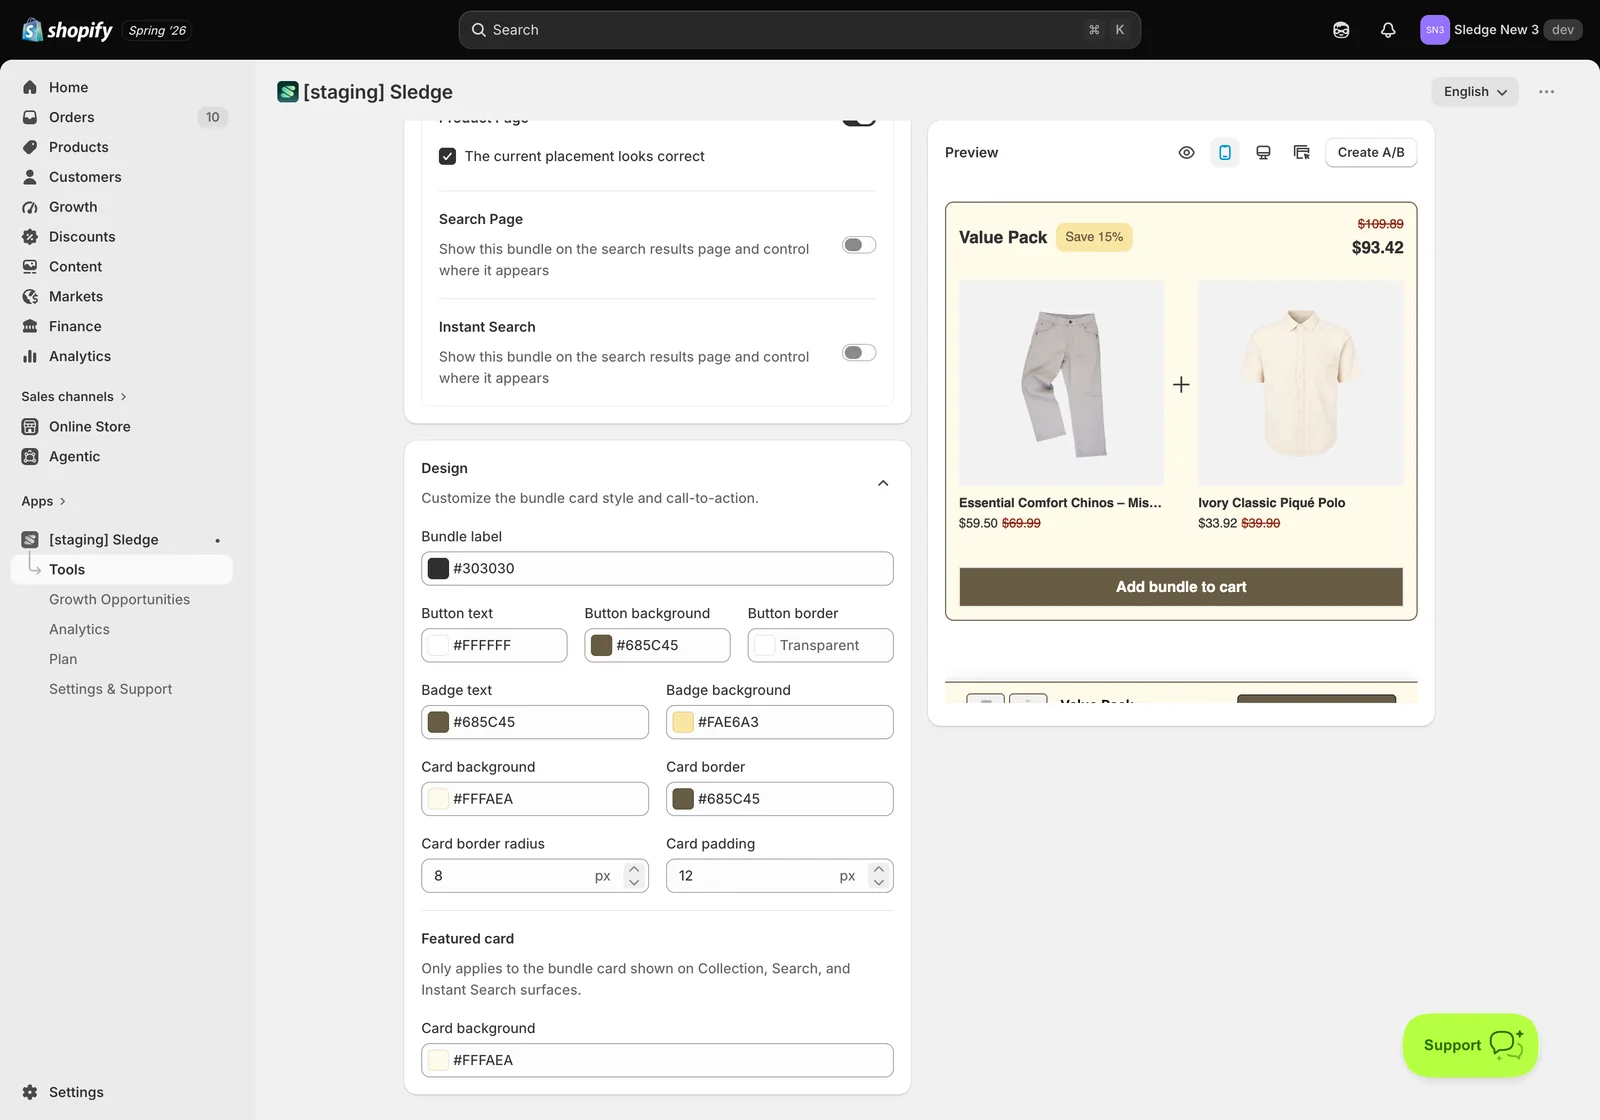
Task: Click the Save 15% badge
Action: (1094, 237)
